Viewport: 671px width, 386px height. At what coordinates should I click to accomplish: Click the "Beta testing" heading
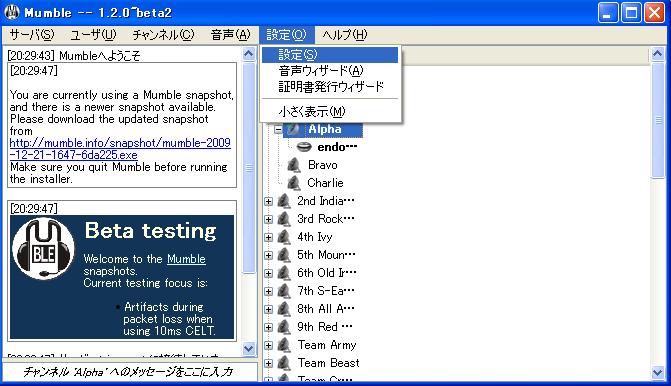coord(150,231)
